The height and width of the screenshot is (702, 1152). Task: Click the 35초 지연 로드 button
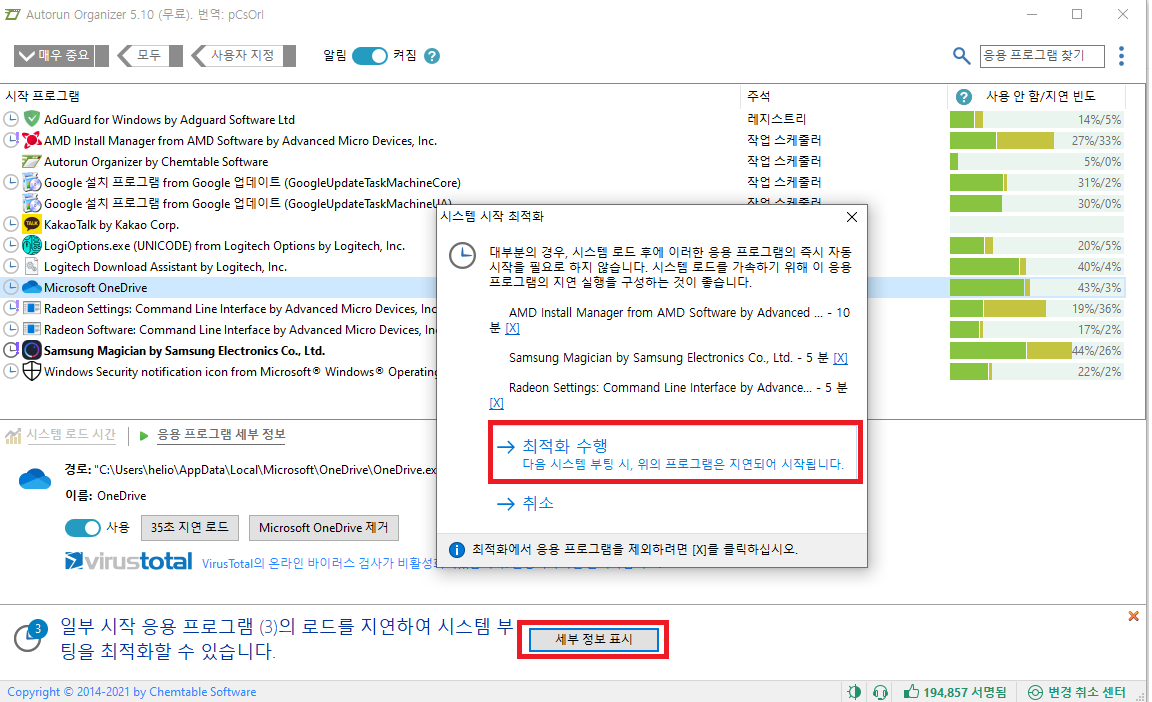(x=190, y=527)
